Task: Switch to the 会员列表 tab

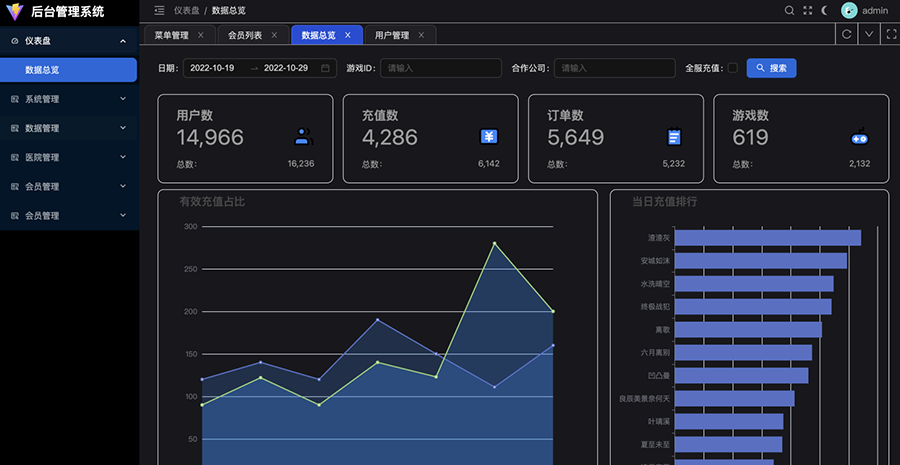Action: (x=253, y=35)
